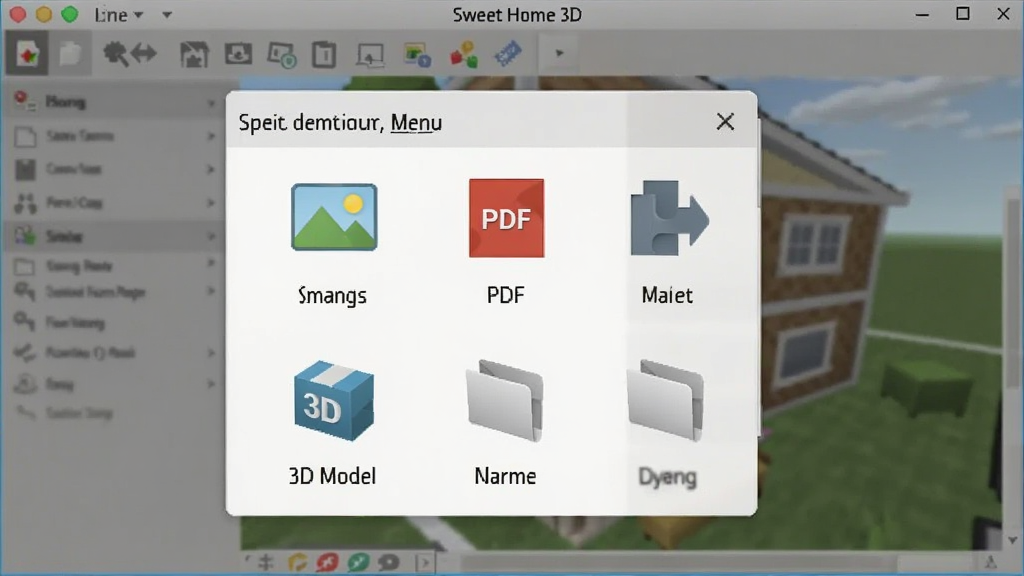This screenshot has width=1024, height=576.
Task: Click the landscape picture with blue badge icon
Action: pos(417,55)
